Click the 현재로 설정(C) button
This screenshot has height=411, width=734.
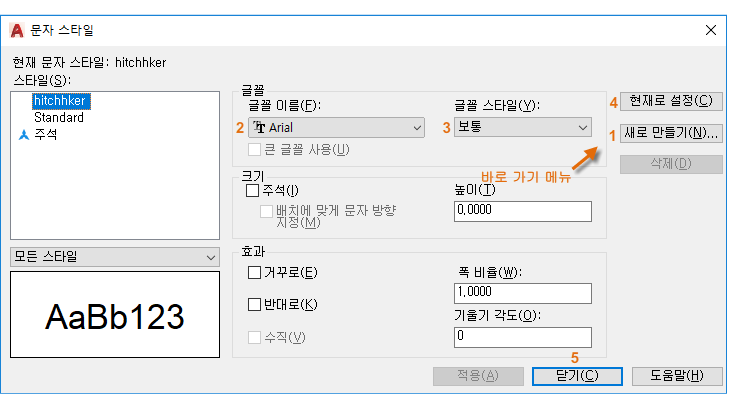671,100
